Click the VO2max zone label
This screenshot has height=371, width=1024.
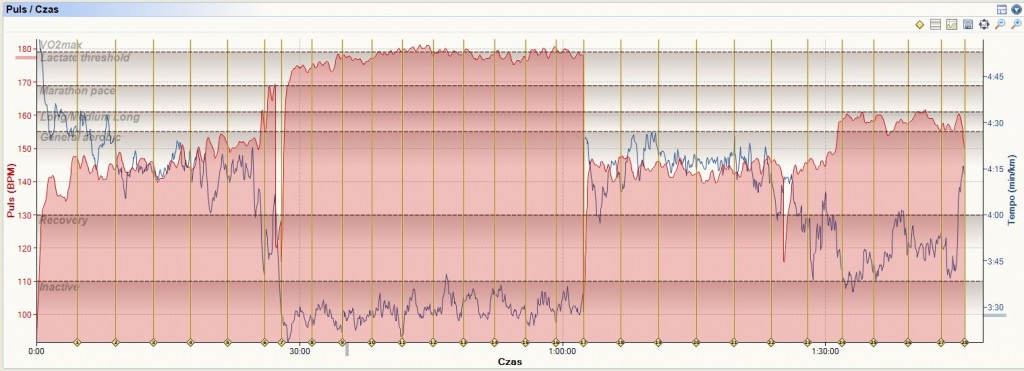point(61,44)
